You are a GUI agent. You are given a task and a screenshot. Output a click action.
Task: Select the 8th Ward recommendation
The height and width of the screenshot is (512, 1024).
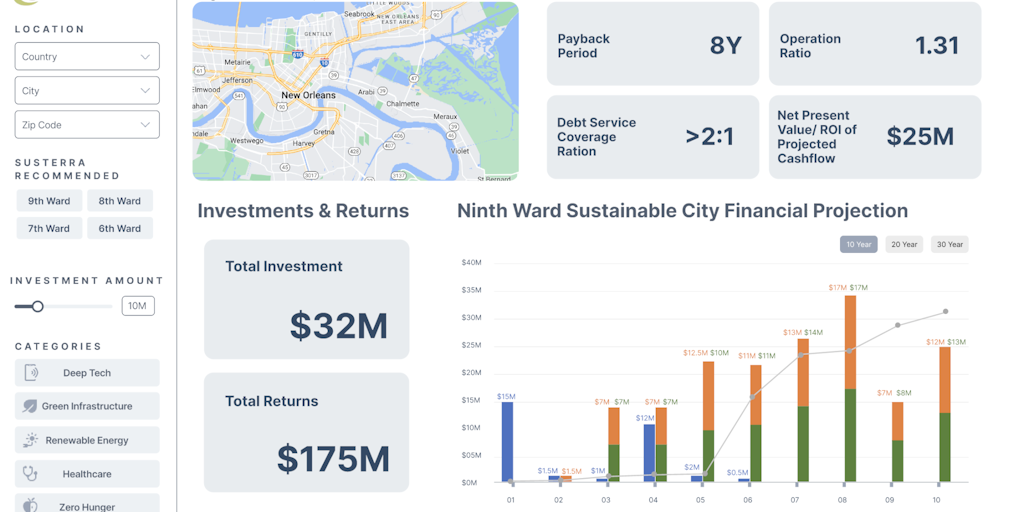[x=120, y=200]
